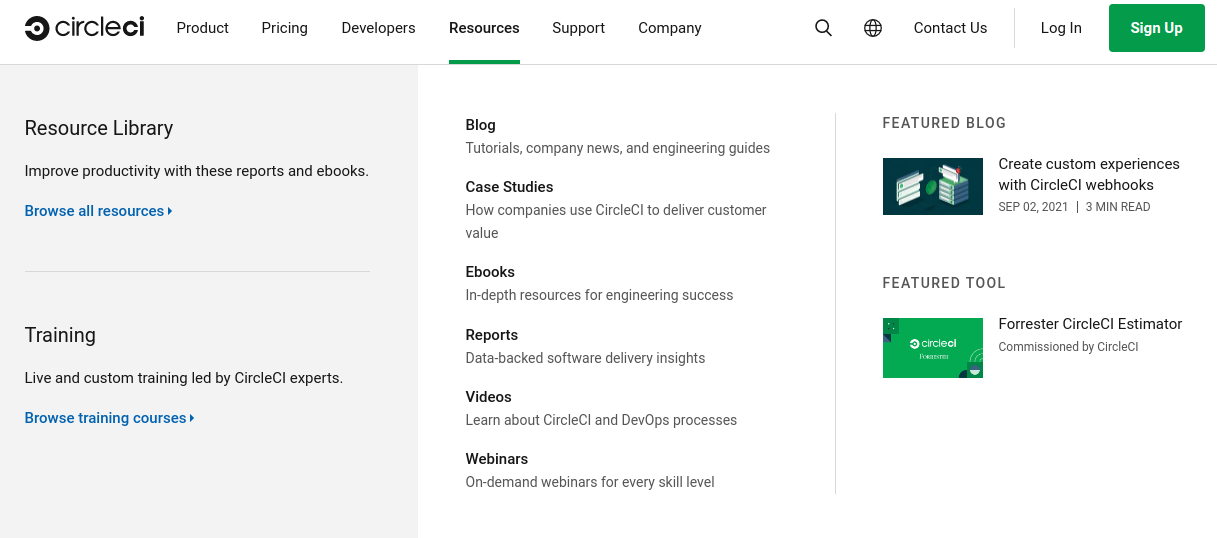Click the 'FEATURED TOOL' heading
This screenshot has width=1217, height=538.
tap(944, 283)
